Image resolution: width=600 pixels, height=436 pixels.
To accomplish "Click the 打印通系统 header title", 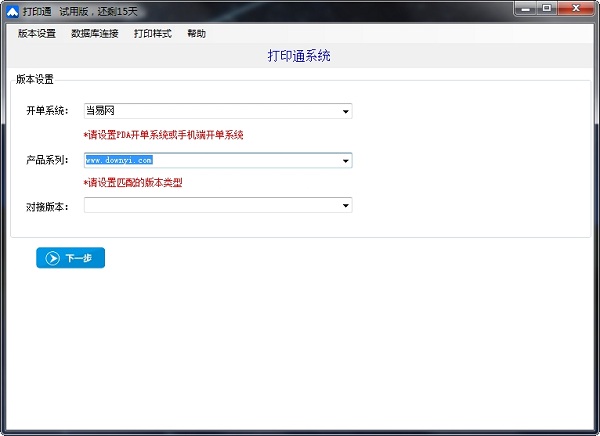I will 299,56.
